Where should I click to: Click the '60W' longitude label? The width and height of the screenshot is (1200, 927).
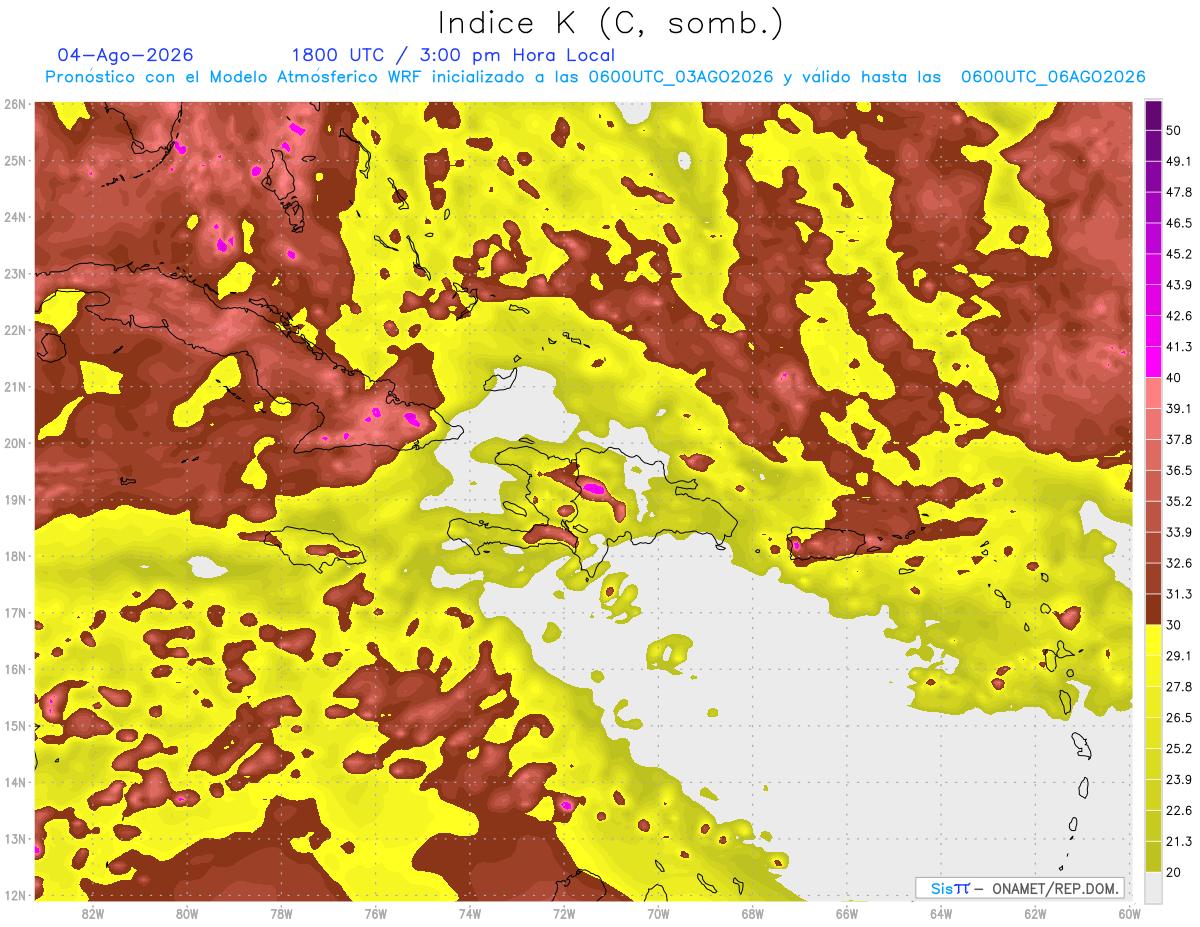pyautogui.click(x=1130, y=913)
